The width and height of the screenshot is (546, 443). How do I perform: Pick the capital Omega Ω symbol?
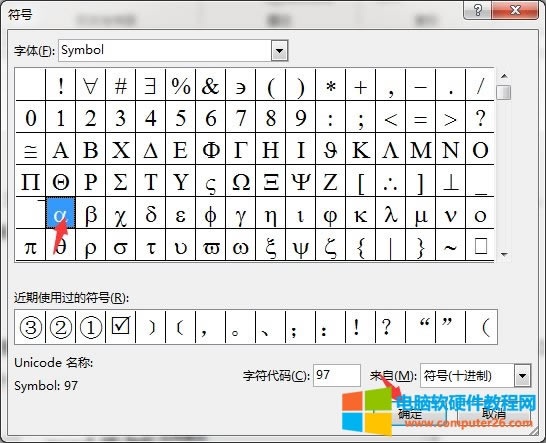241,181
